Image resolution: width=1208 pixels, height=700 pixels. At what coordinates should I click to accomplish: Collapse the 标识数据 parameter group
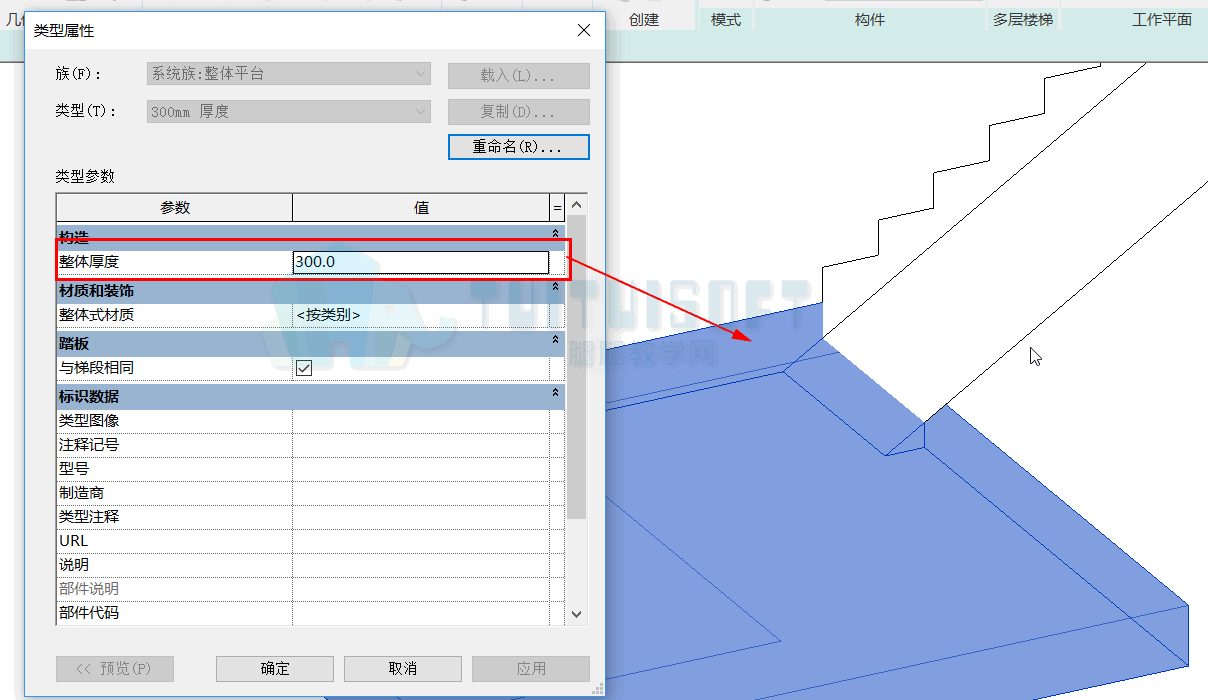coord(556,394)
